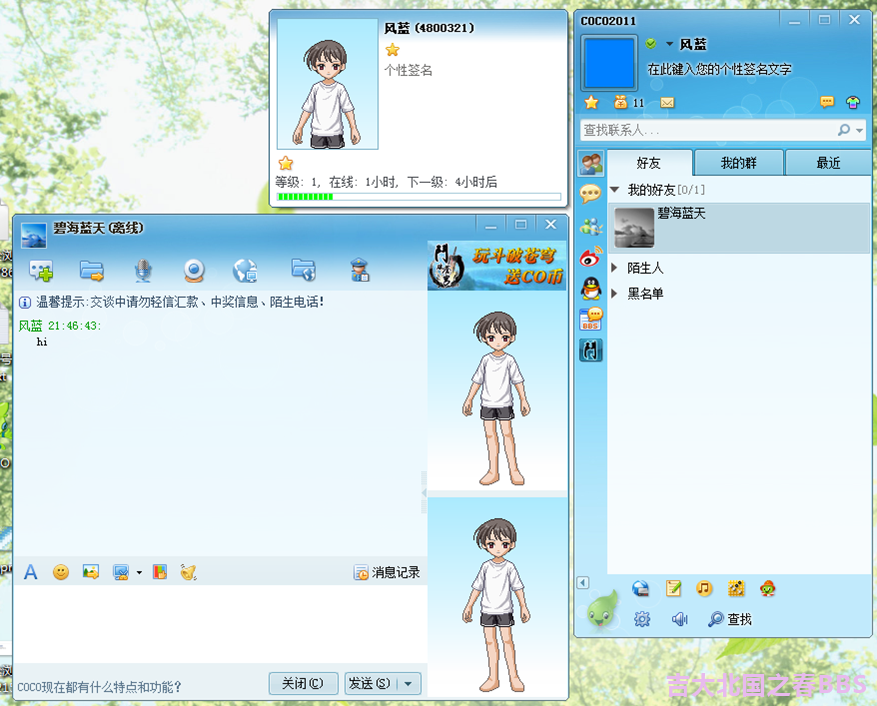Open the send options dropdown arrow
The width and height of the screenshot is (877, 706).
pos(409,684)
